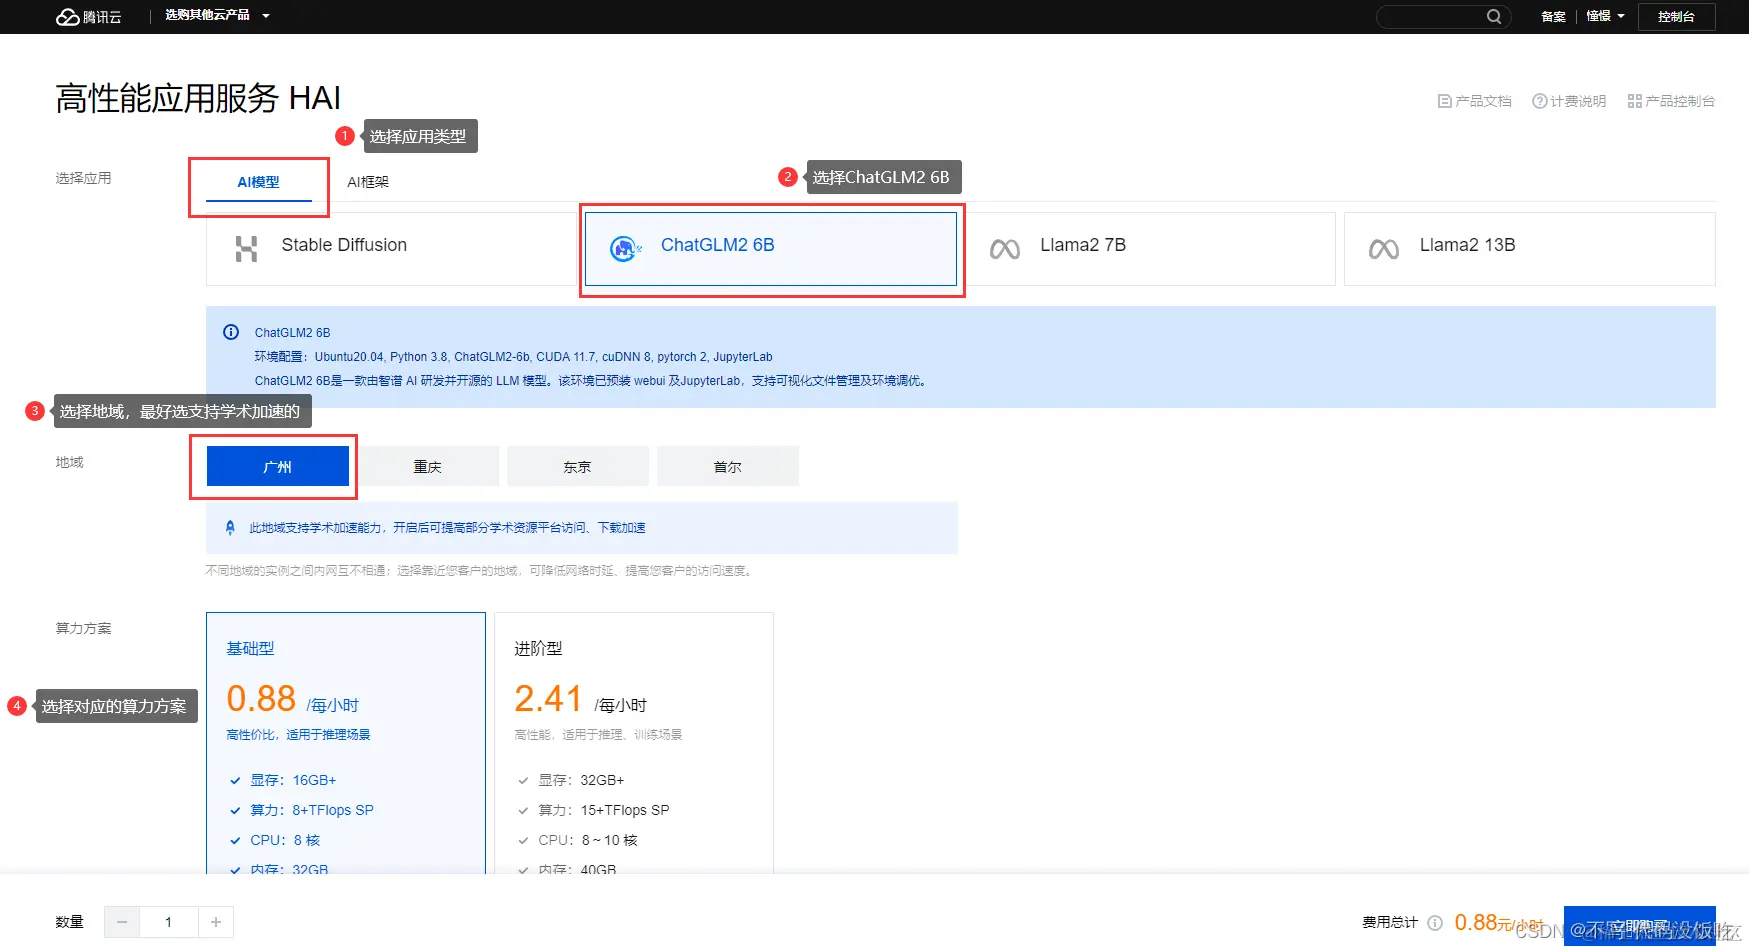Click the 选择应用 section label
Screen dimensions: 1749x950
pos(83,178)
